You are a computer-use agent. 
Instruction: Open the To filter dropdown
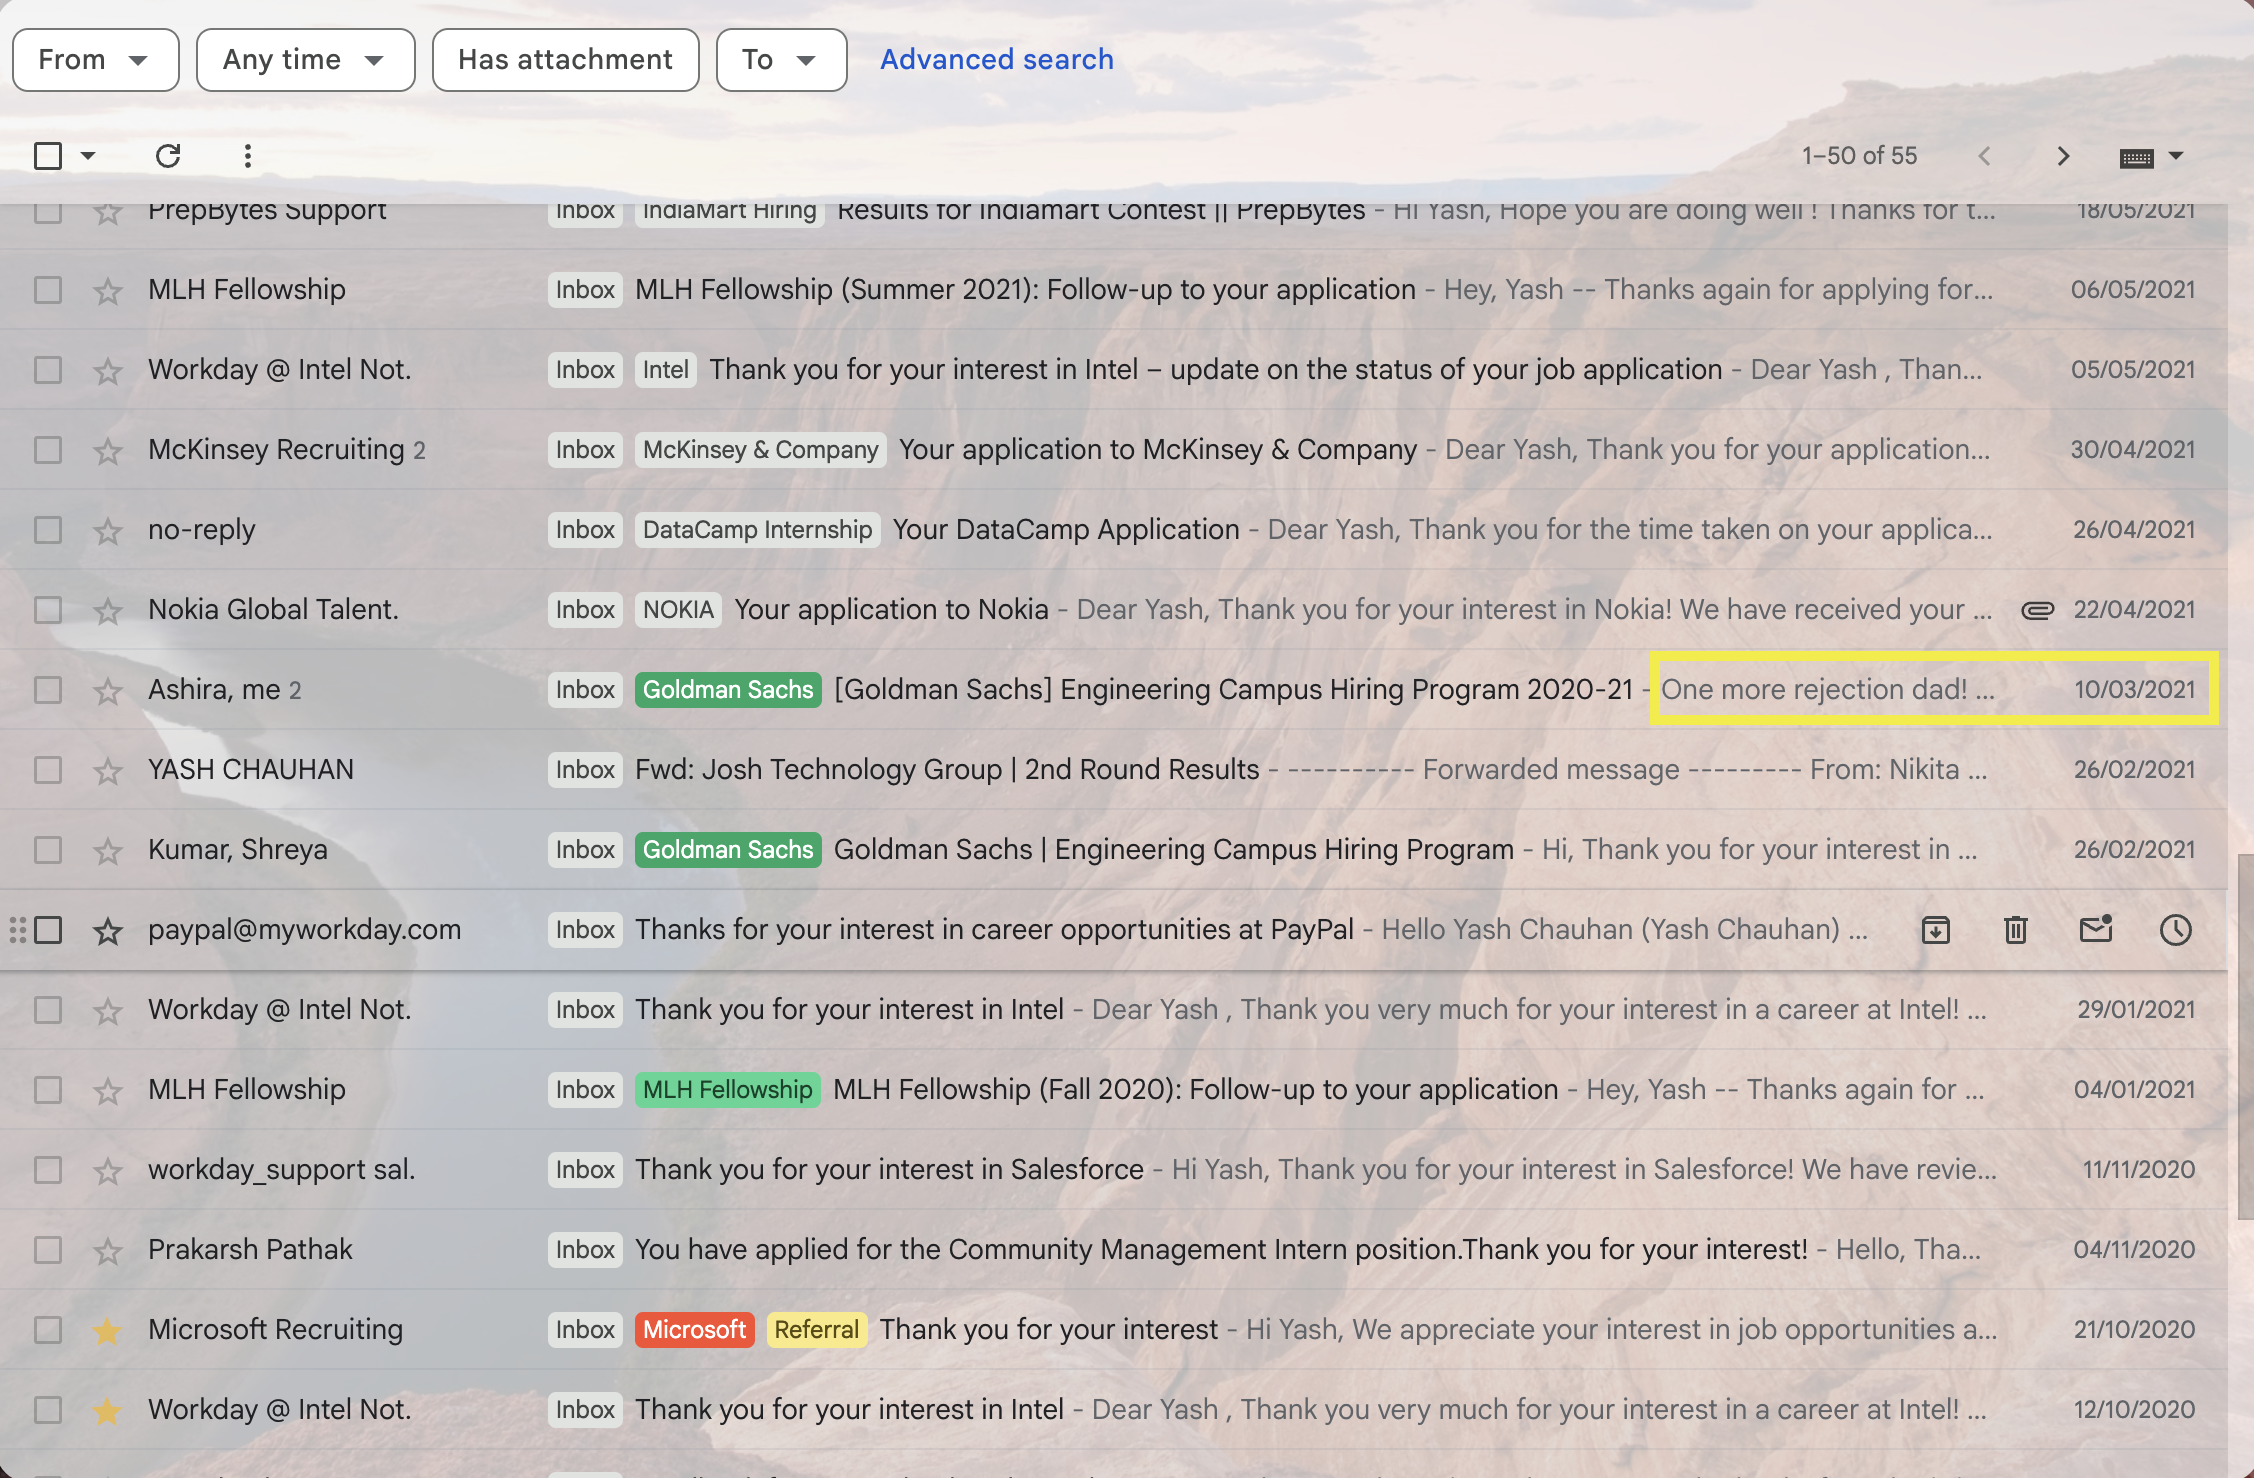(x=782, y=60)
